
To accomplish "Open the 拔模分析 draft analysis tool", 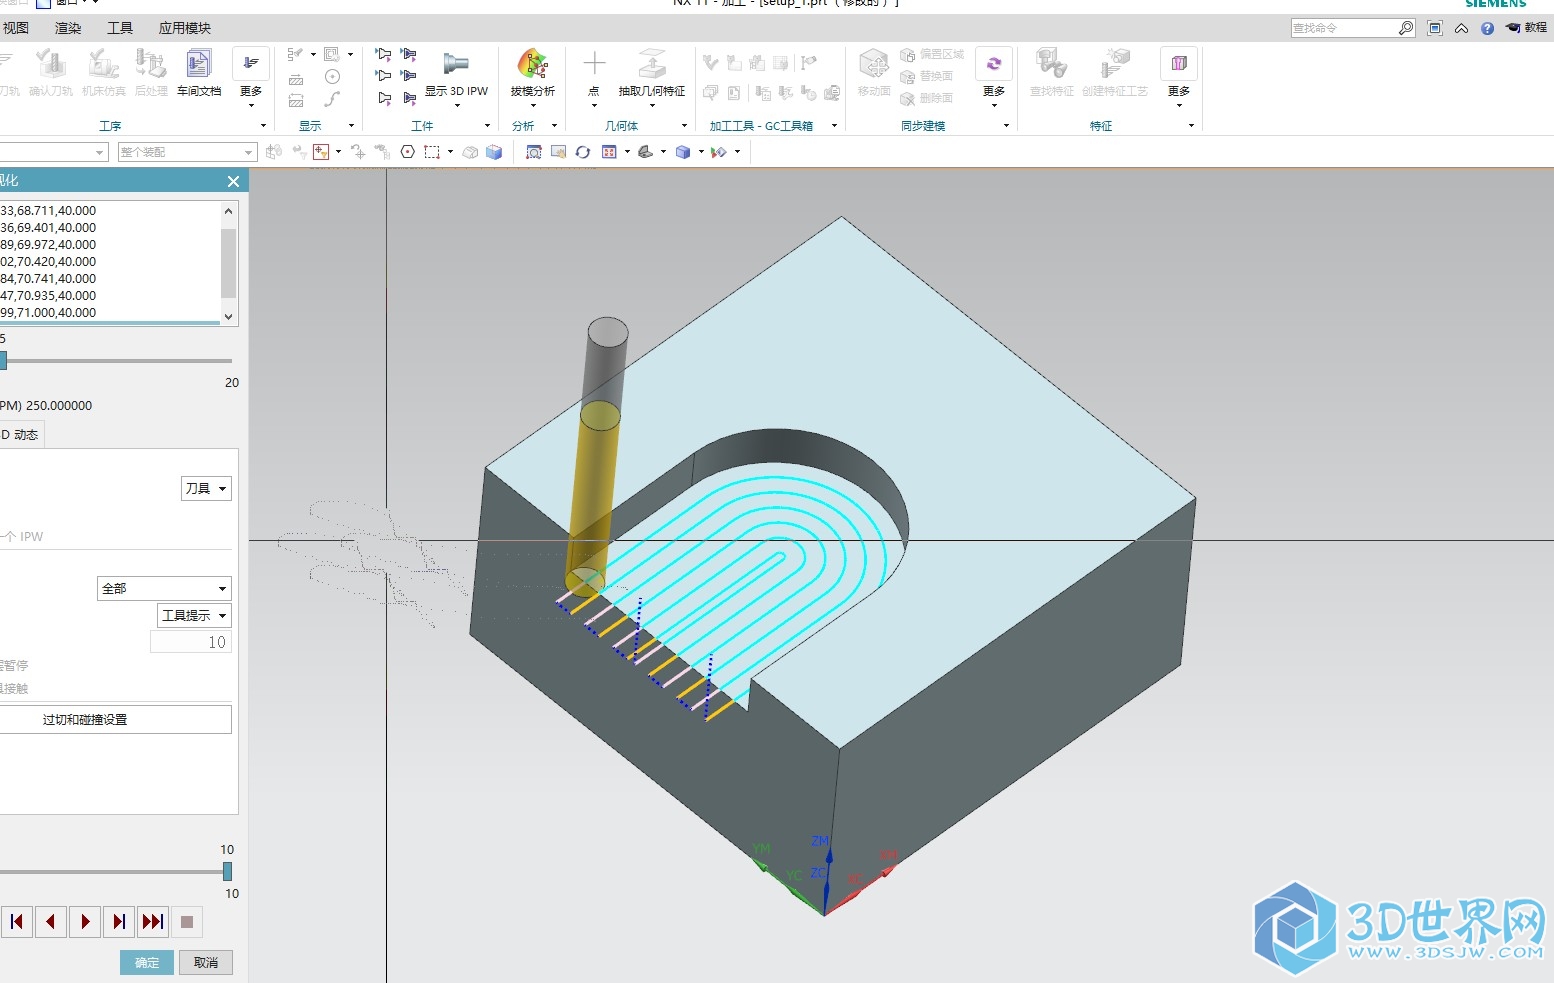I will tap(532, 74).
